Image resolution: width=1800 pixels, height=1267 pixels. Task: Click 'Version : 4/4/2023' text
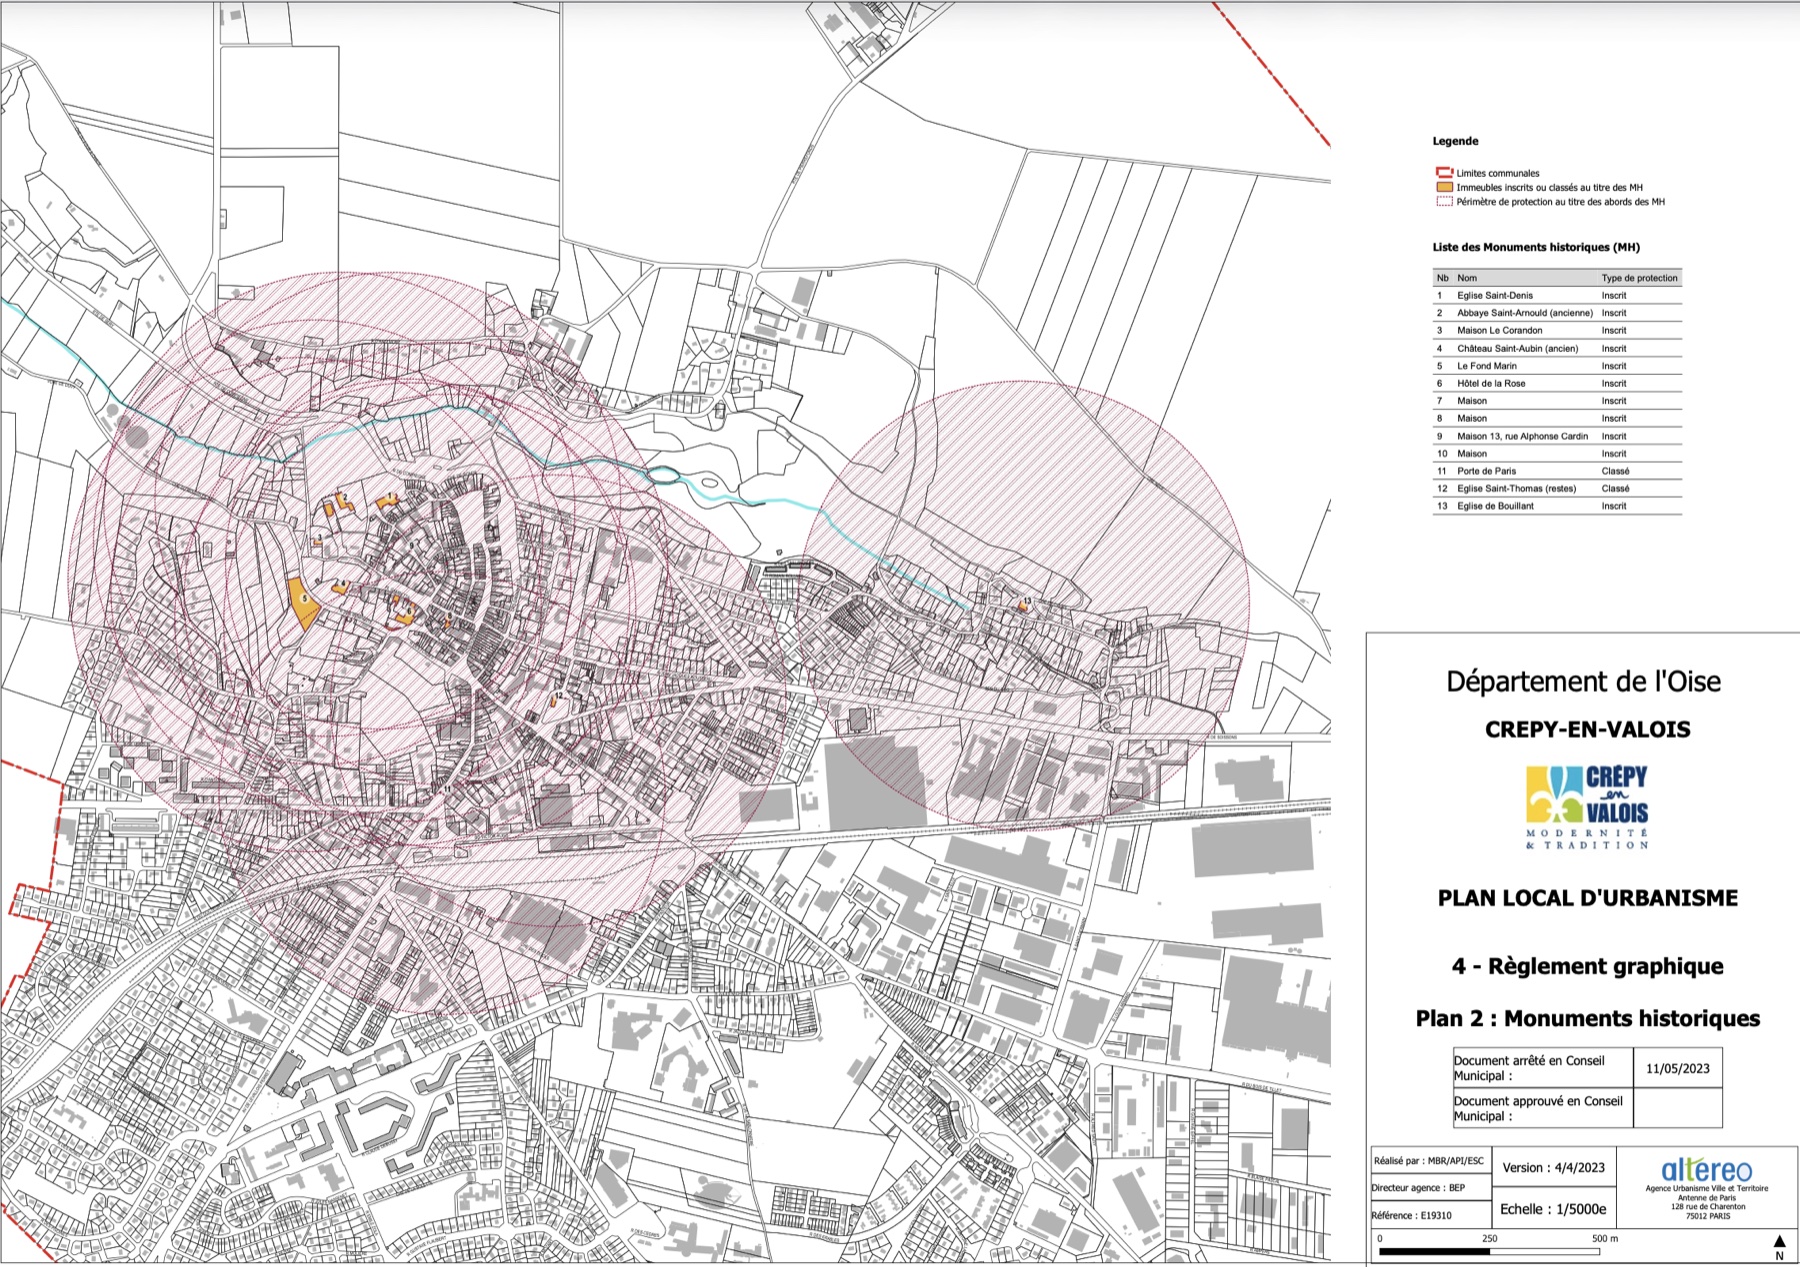pos(1554,1167)
